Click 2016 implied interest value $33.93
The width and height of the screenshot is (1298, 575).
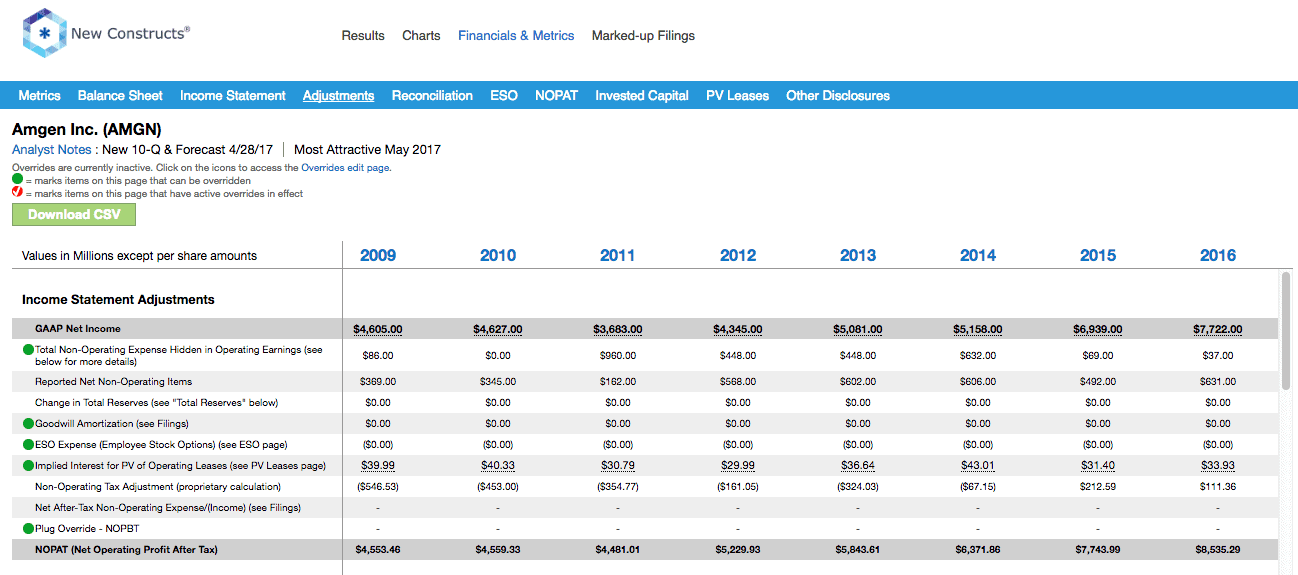tap(1218, 465)
